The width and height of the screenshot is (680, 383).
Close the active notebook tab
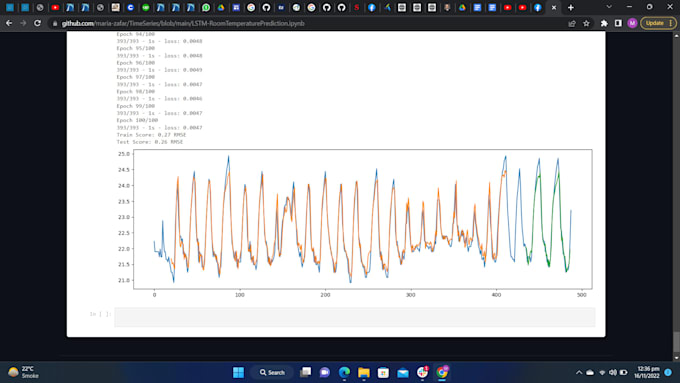[554, 7]
